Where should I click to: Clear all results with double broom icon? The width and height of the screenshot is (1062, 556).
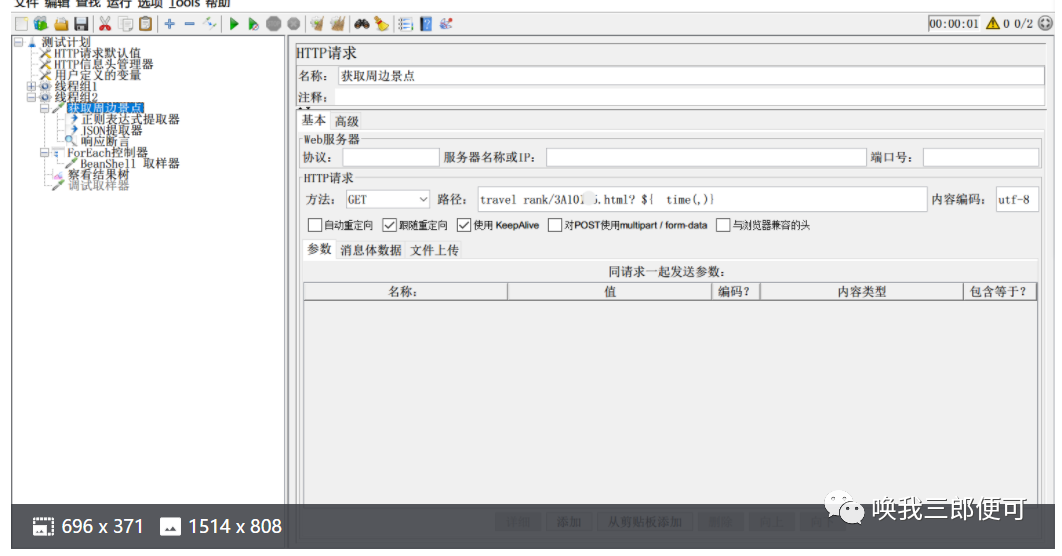(337, 24)
